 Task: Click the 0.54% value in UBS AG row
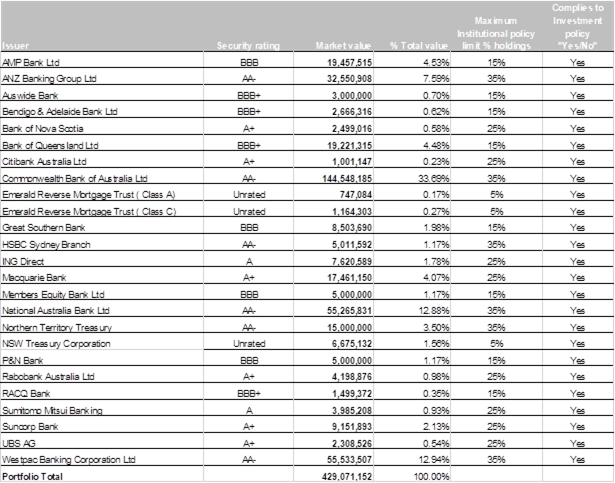[436, 444]
